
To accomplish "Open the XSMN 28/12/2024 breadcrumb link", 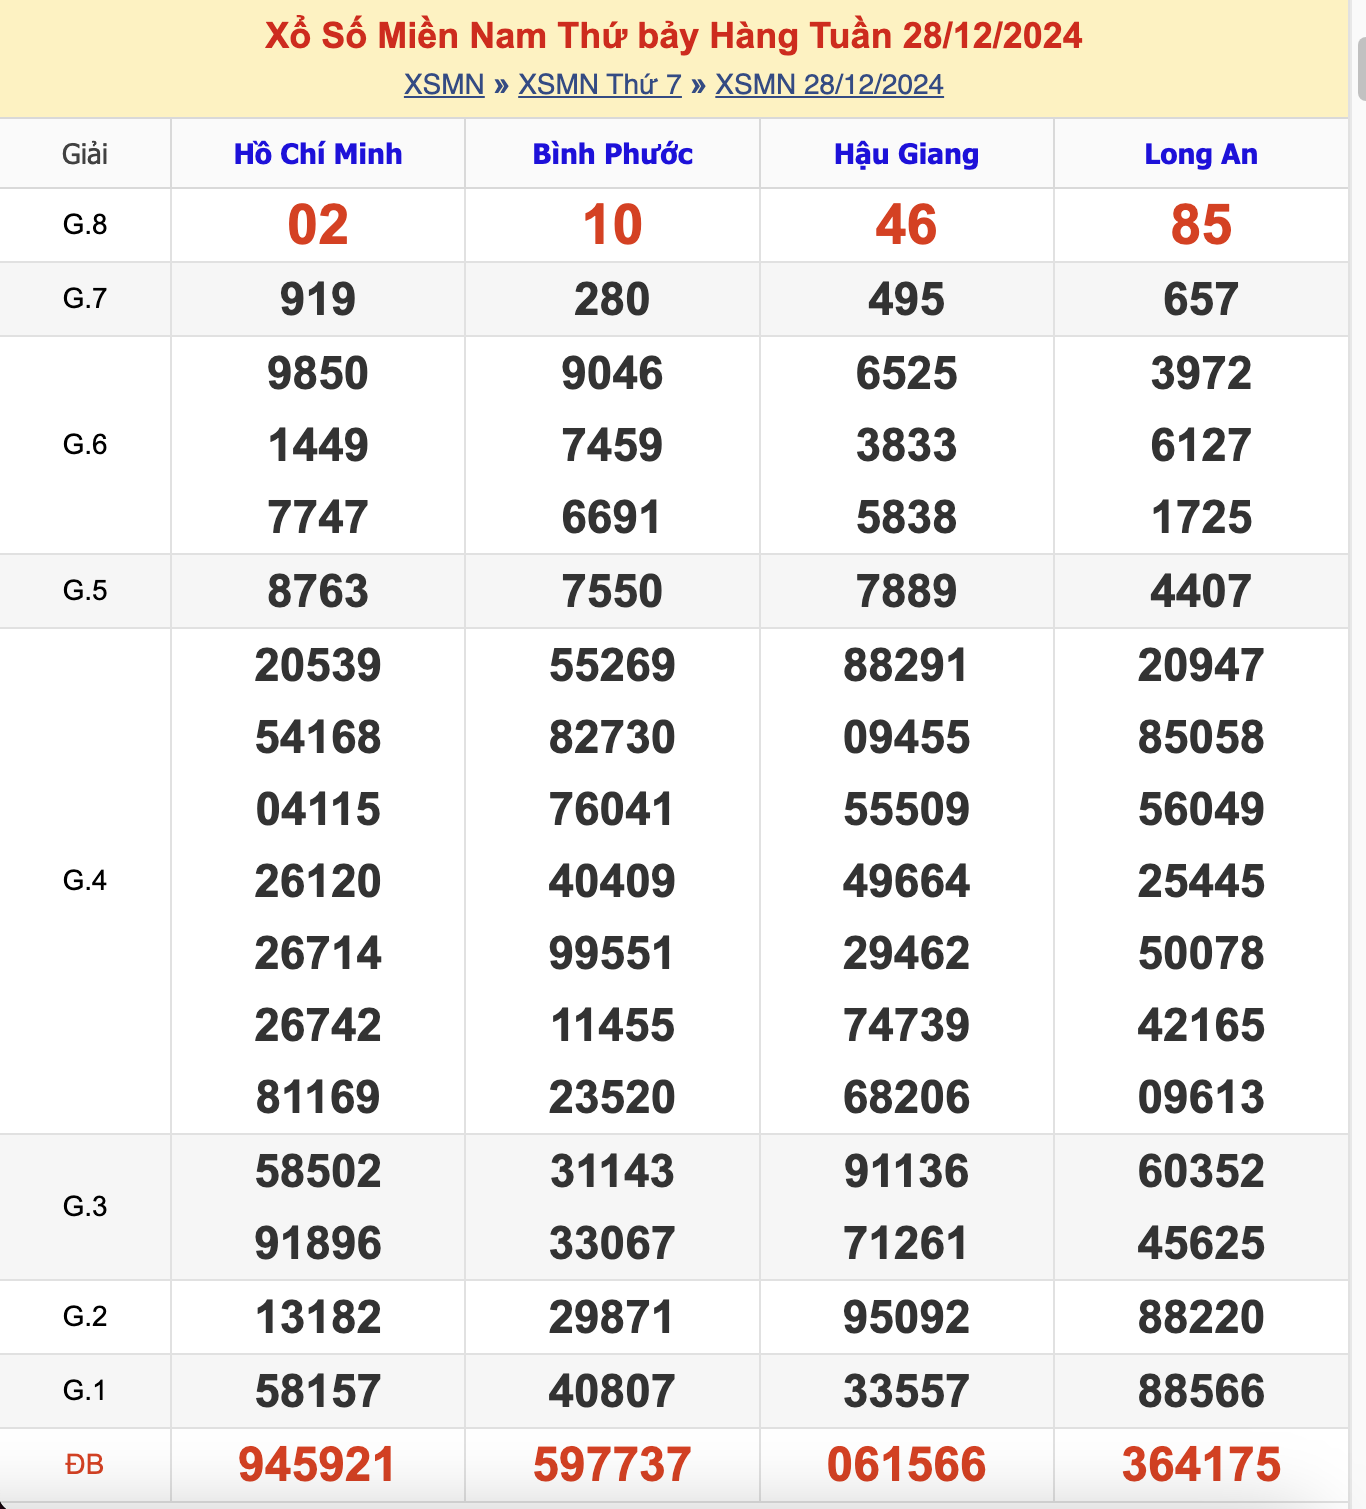I will pos(829,85).
